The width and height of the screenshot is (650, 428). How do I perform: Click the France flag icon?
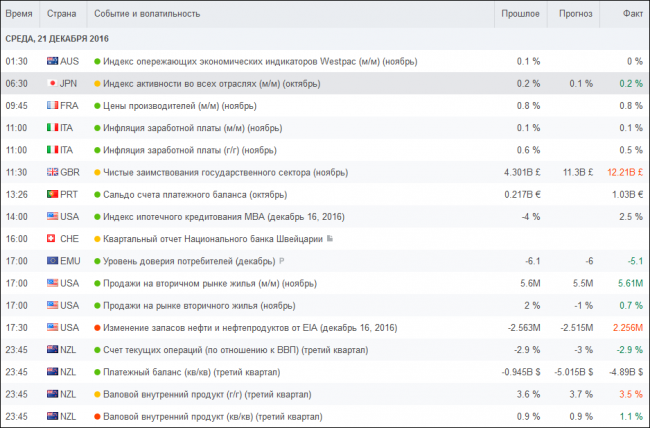tap(53, 105)
